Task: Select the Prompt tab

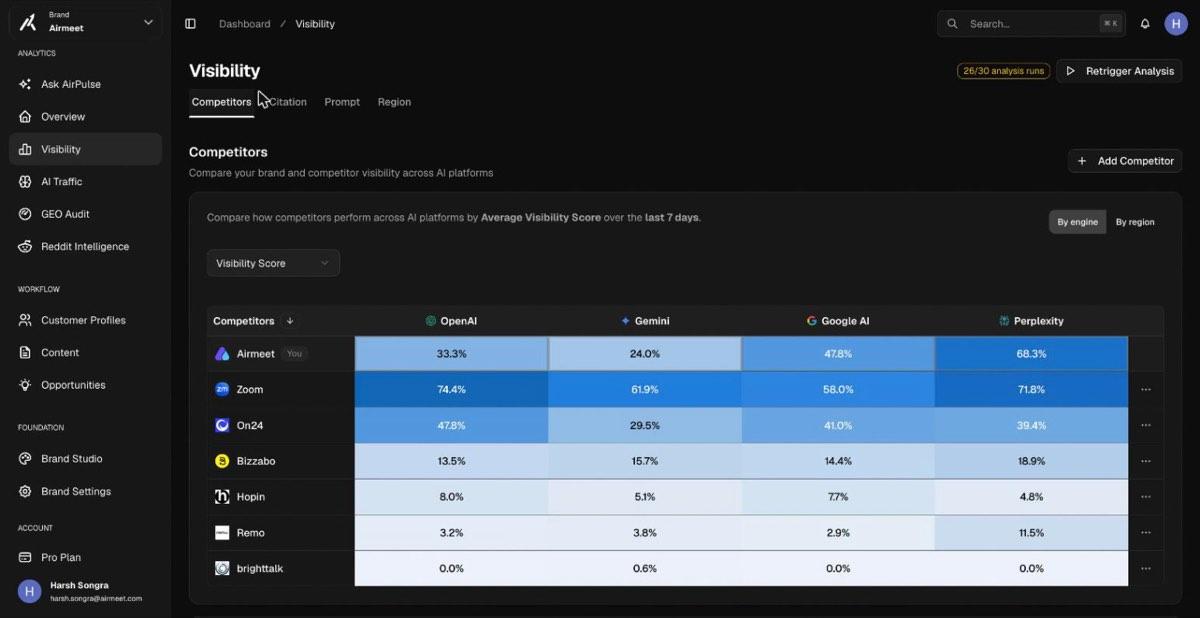Action: click(342, 102)
